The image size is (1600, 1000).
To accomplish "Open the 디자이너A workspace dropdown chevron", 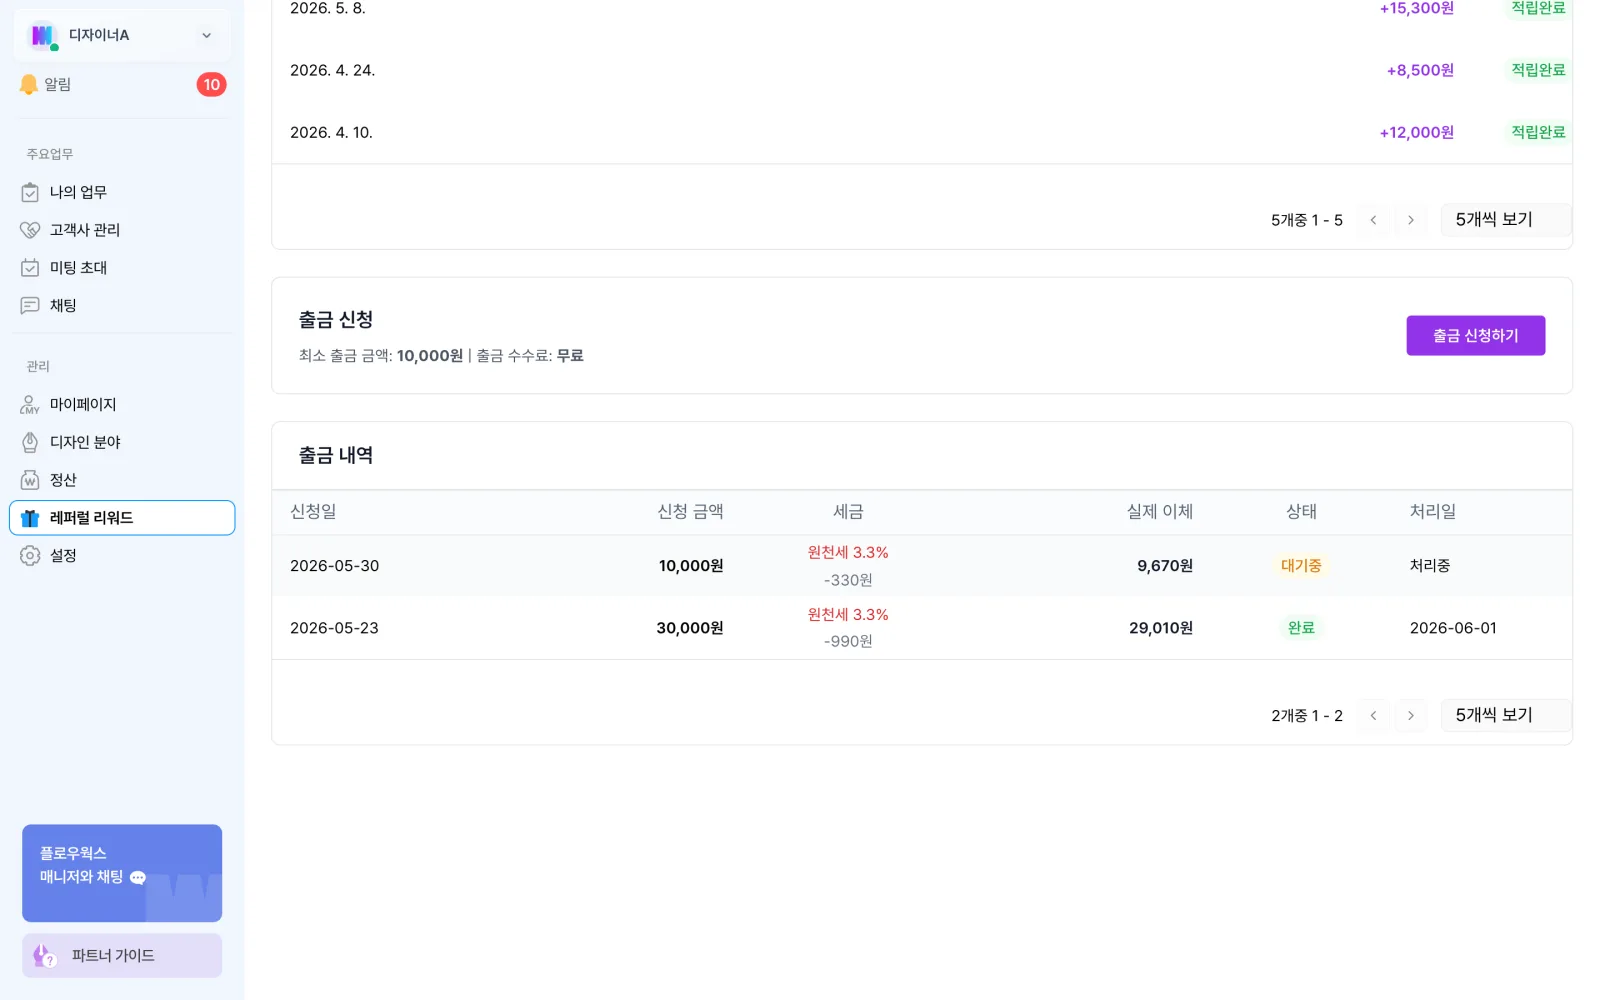I will click(207, 36).
